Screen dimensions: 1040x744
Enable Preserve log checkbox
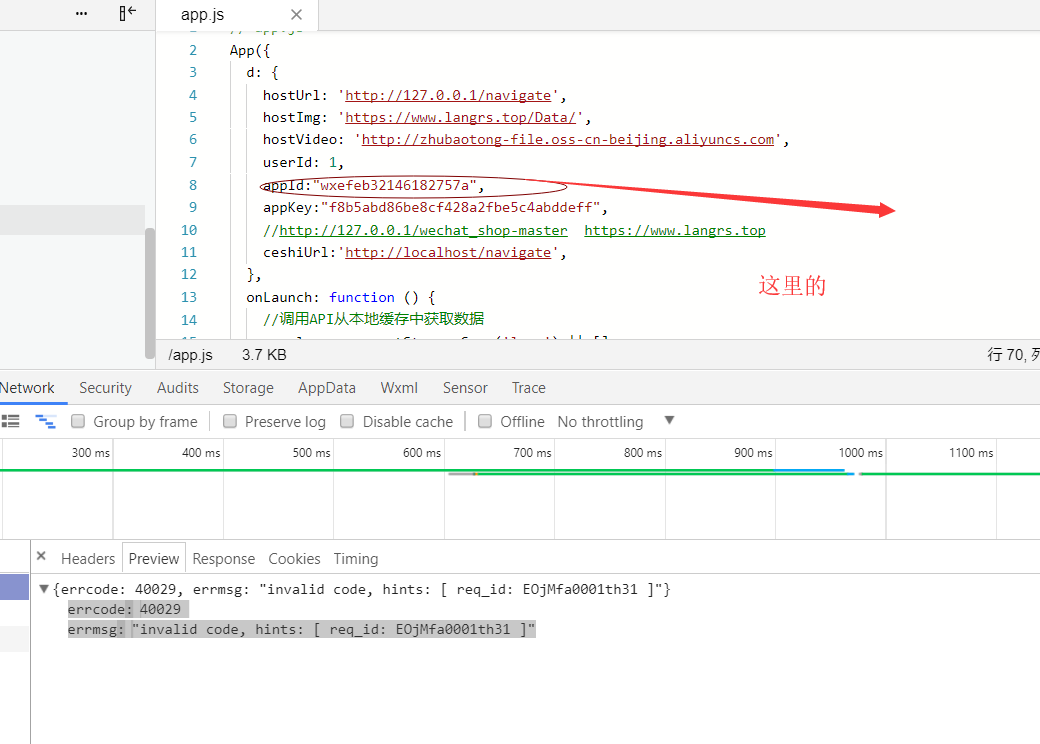(230, 421)
